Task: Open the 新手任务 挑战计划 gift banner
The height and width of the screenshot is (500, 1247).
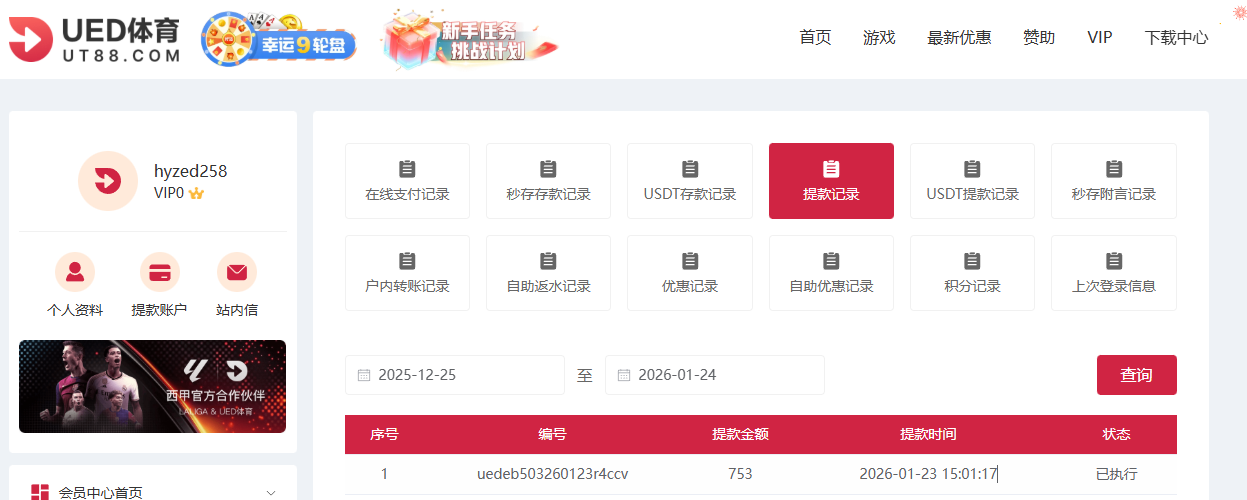Action: pyautogui.click(x=469, y=39)
